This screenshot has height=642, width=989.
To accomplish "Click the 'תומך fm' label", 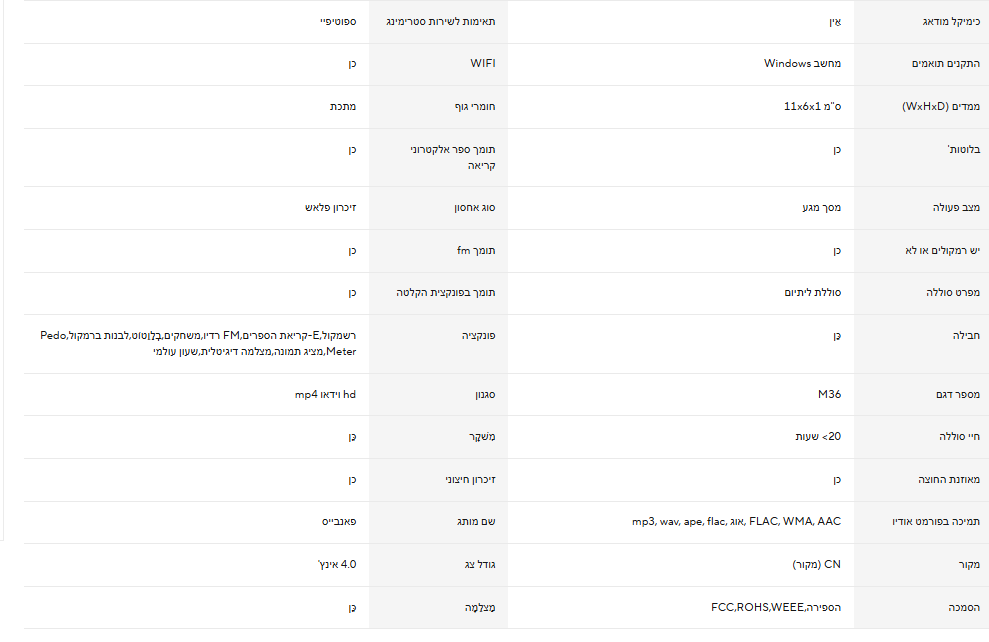I will [476, 249].
